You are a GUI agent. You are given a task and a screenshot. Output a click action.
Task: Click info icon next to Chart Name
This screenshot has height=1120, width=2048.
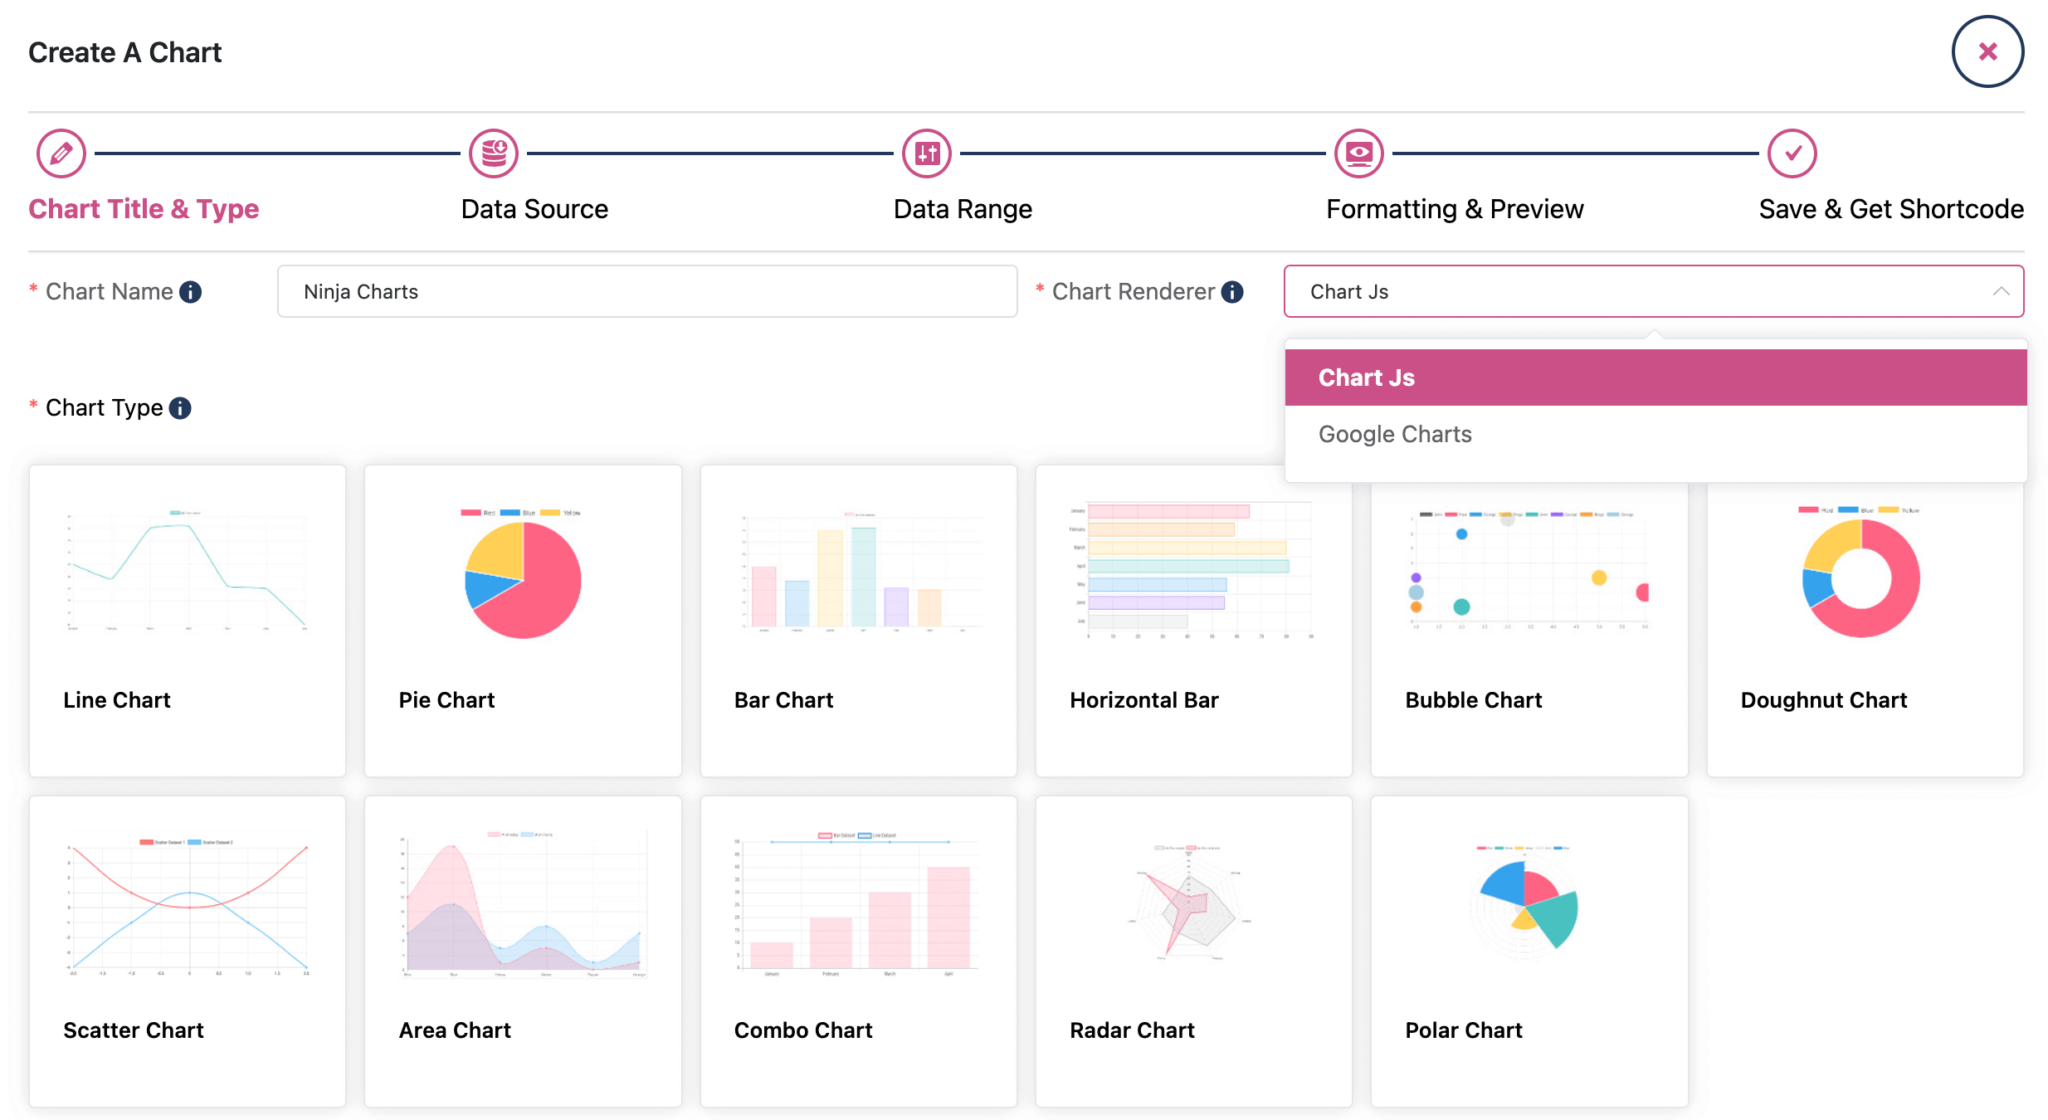[x=190, y=292]
